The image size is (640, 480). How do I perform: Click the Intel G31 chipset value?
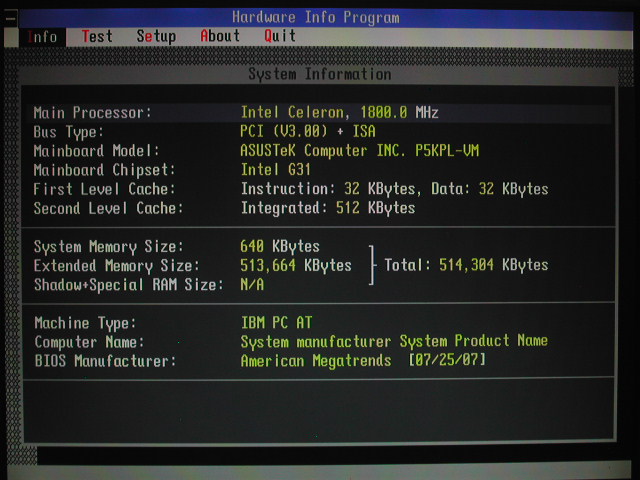[x=276, y=169]
